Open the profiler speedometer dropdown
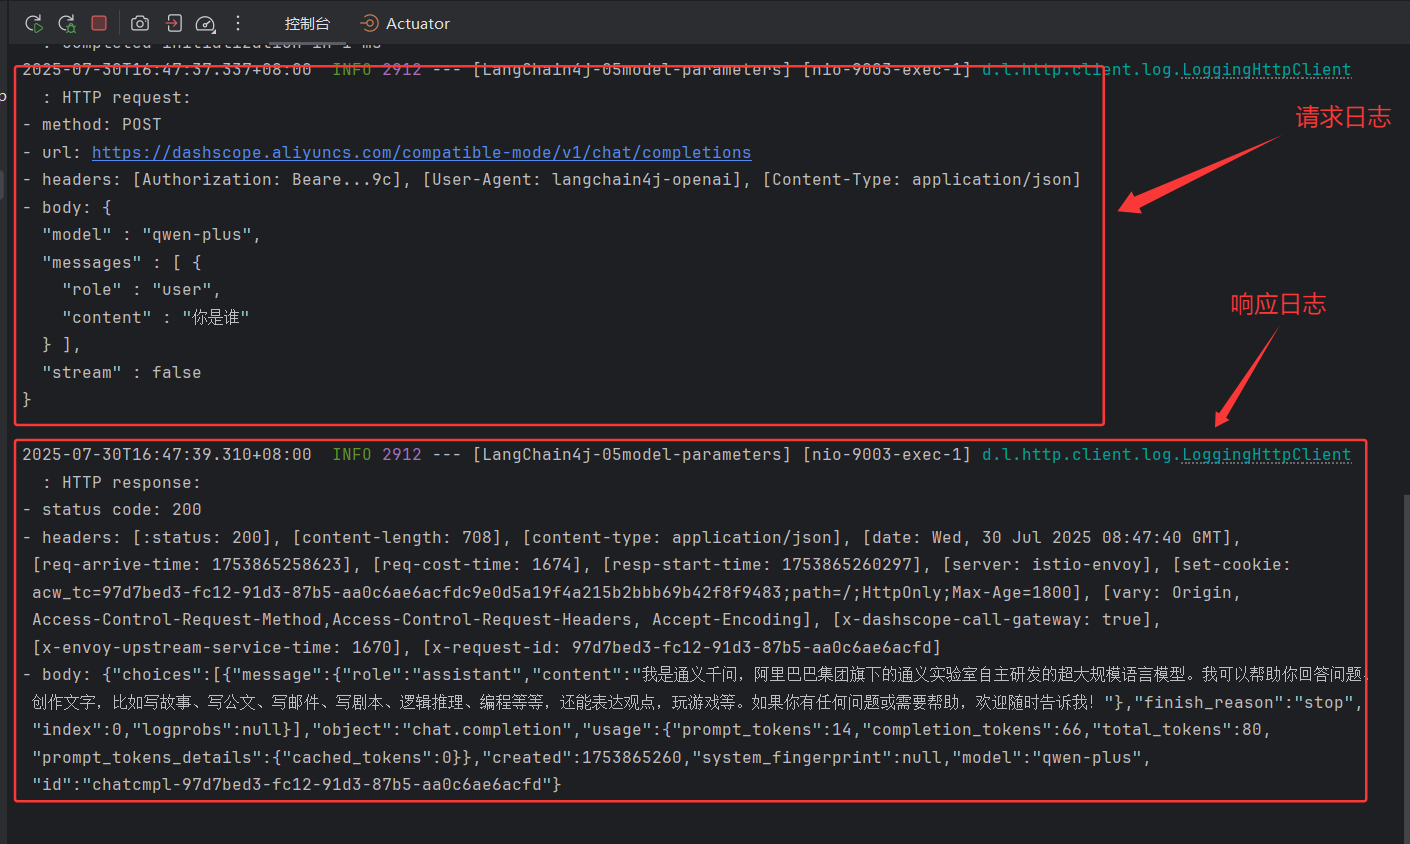 [205, 23]
